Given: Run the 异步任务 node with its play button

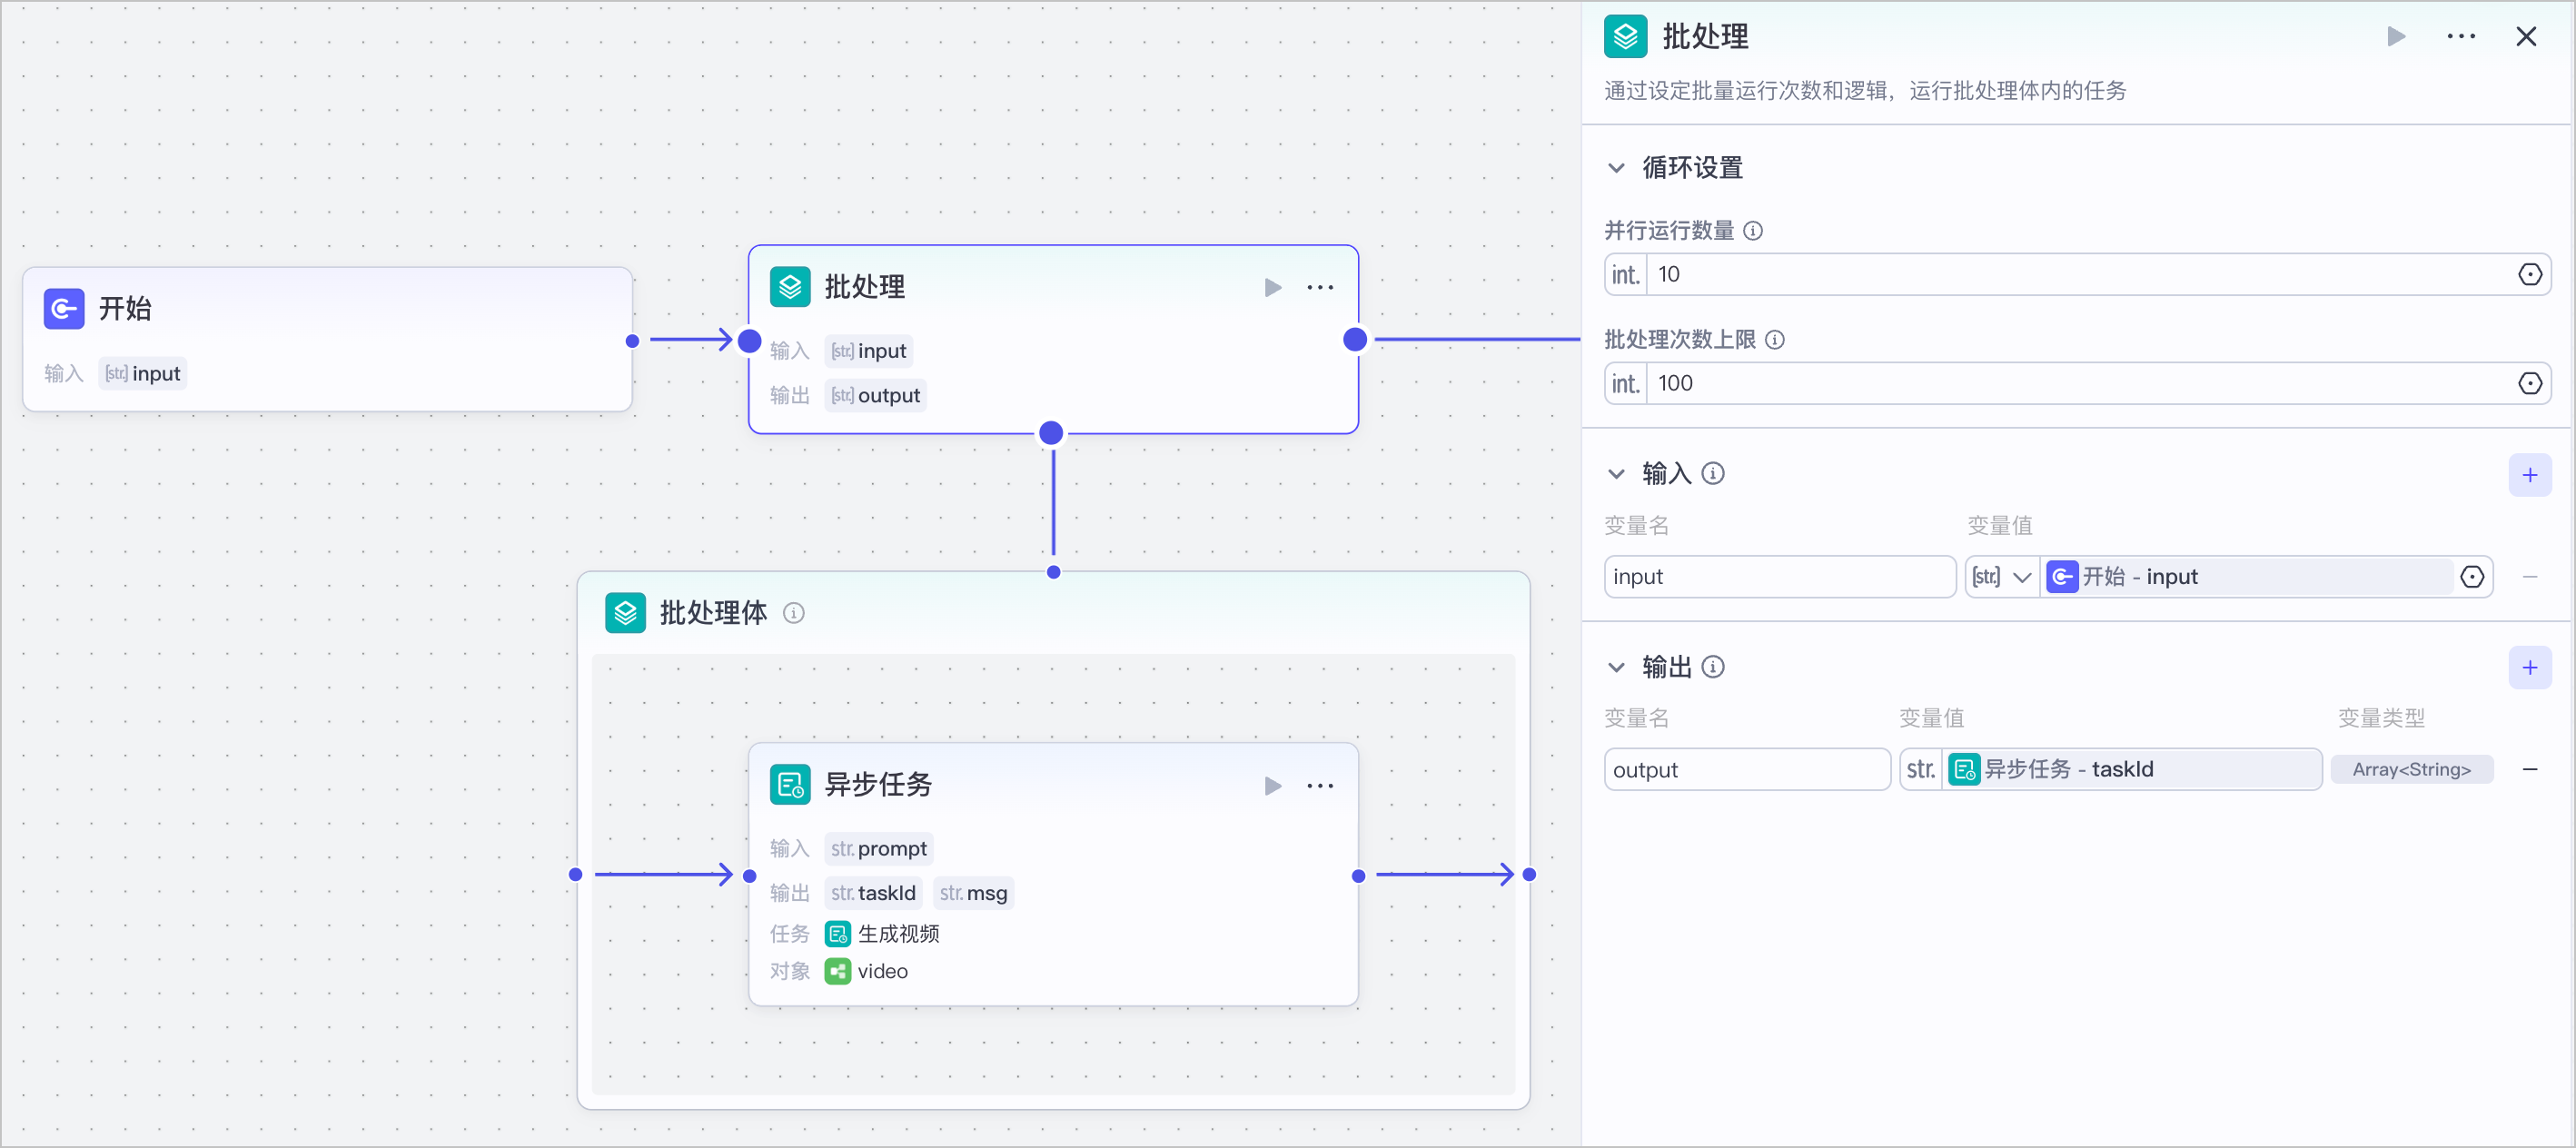Looking at the screenshot, I should (1272, 786).
